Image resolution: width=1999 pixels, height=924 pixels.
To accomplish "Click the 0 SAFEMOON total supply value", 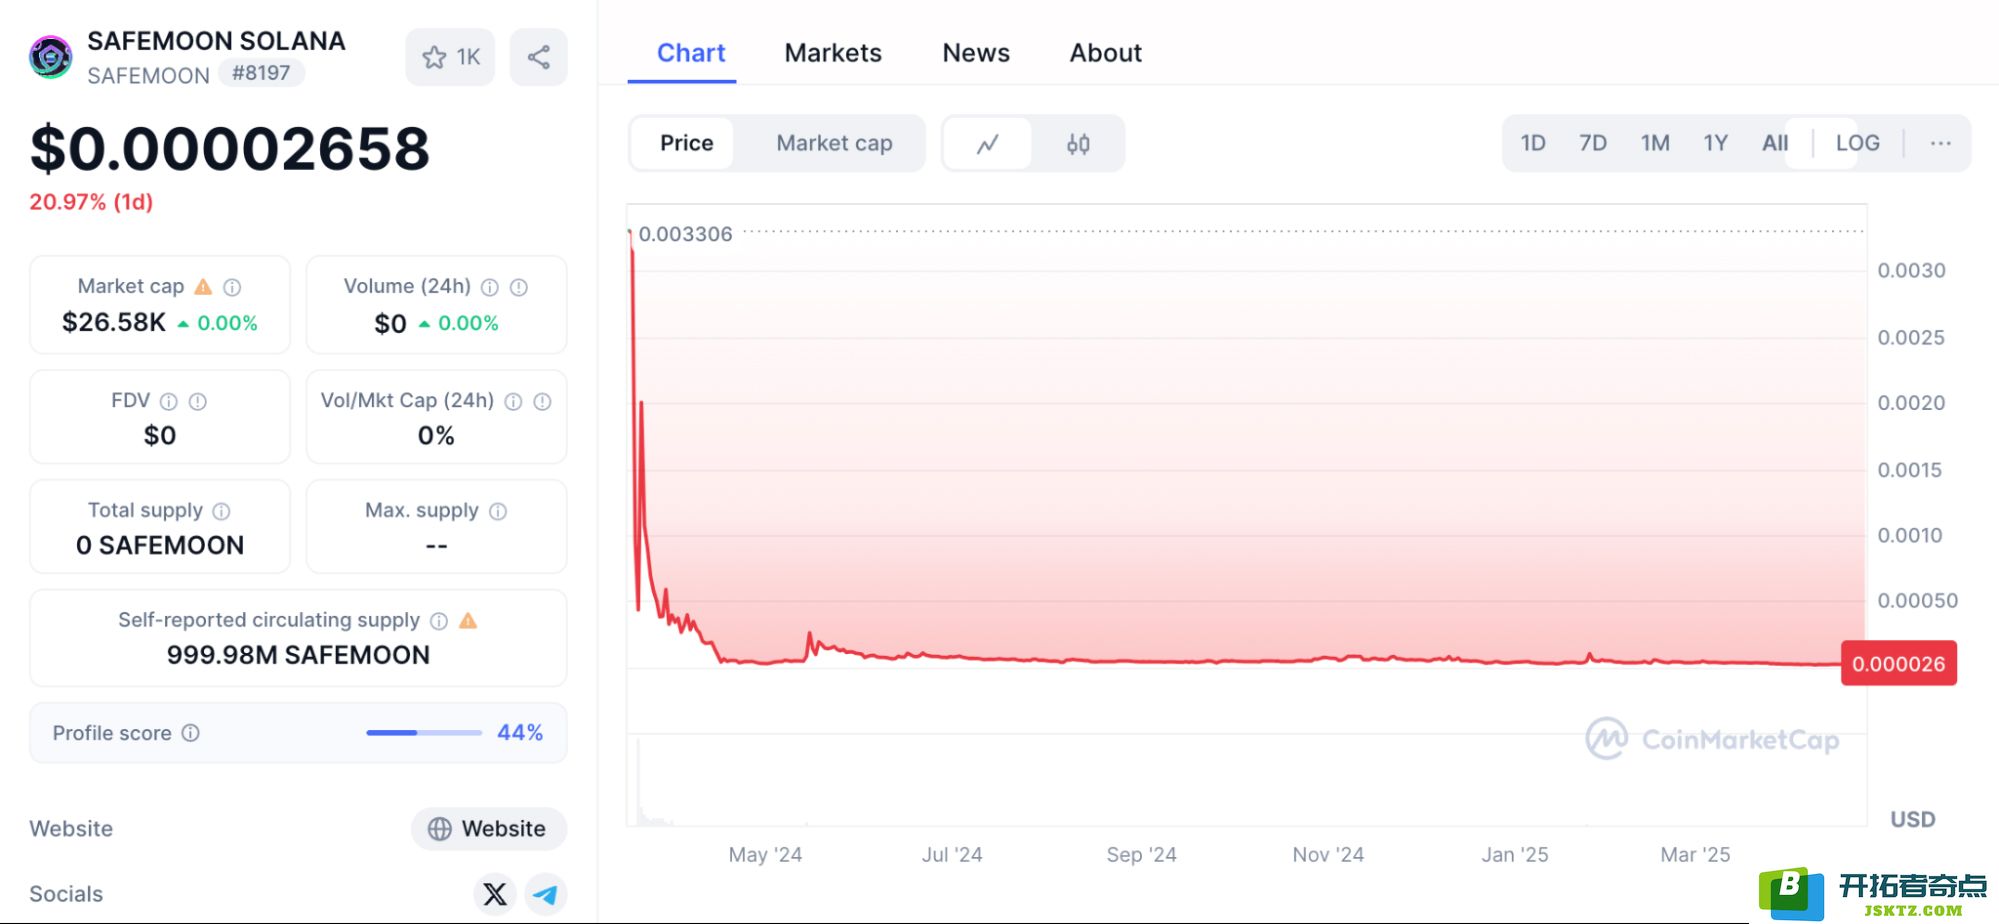I will pyautogui.click(x=160, y=545).
